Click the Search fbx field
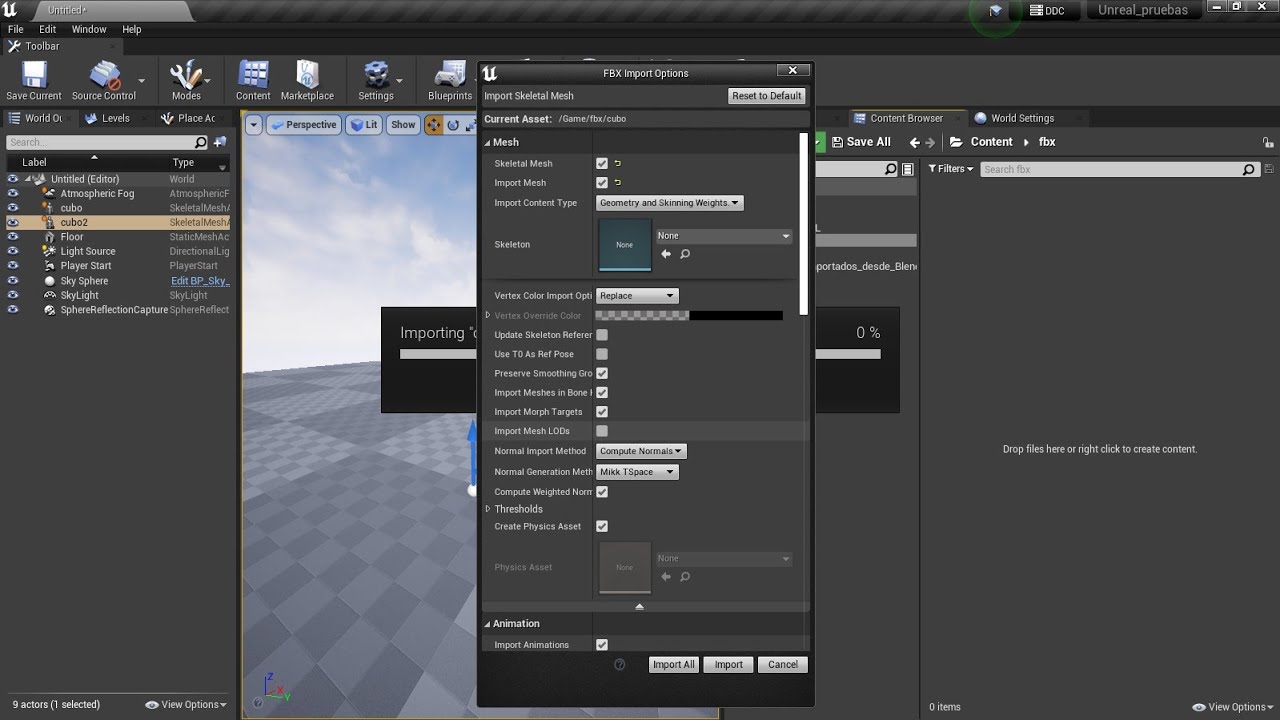This screenshot has width=1280, height=720. click(1118, 169)
